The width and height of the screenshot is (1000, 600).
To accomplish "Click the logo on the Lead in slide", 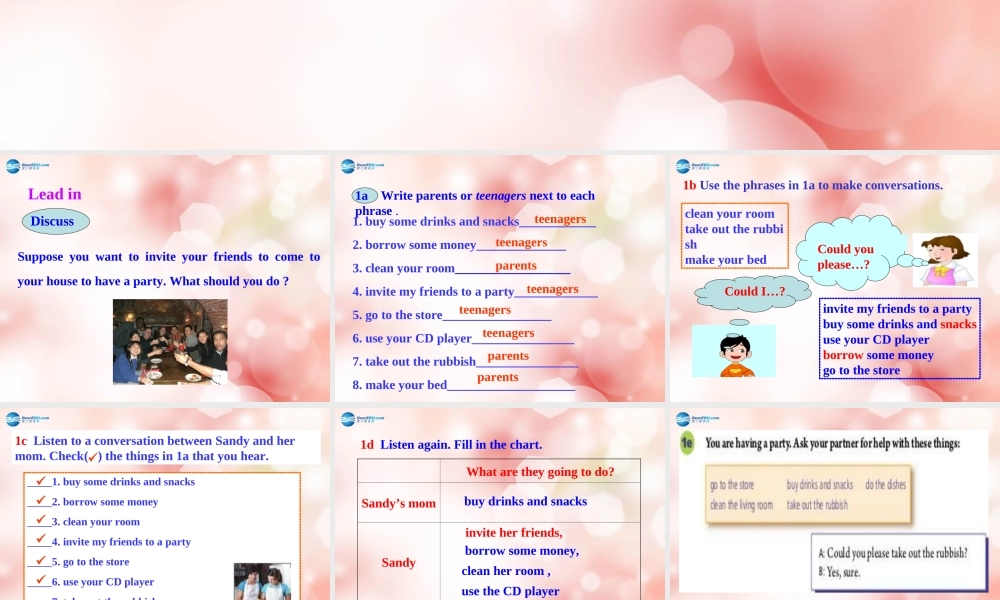I will pos(27,166).
